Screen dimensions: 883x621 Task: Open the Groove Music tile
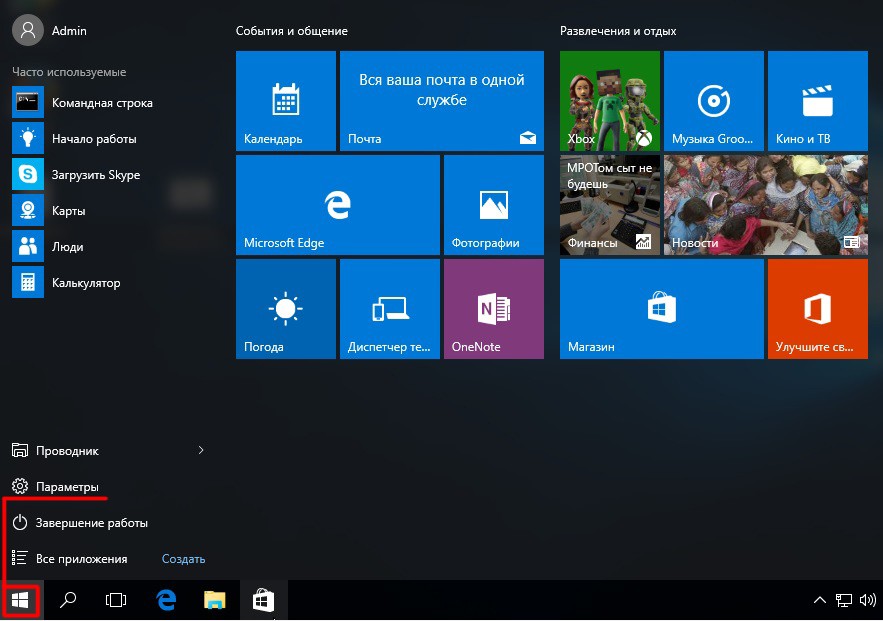713,101
